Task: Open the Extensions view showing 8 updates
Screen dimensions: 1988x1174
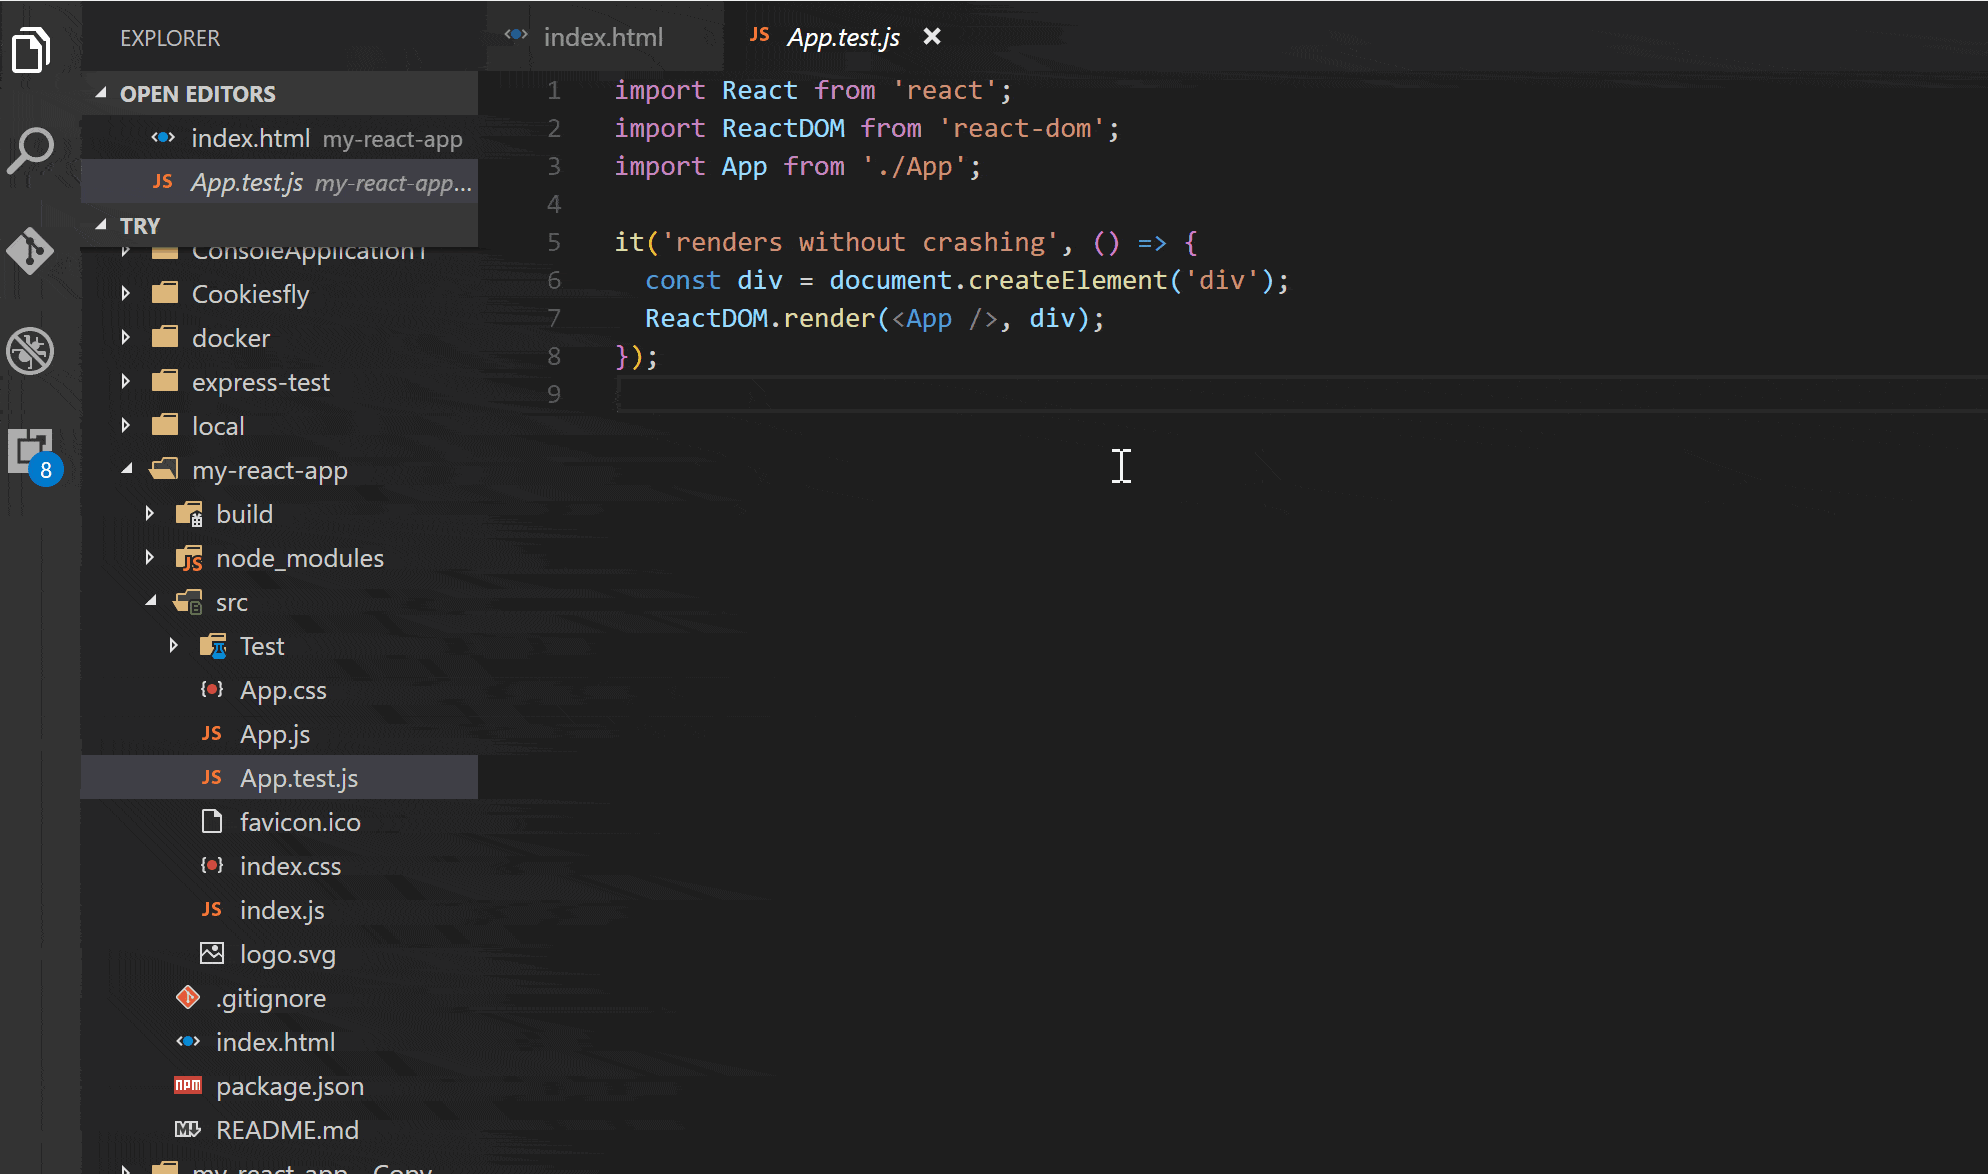Action: [x=30, y=450]
